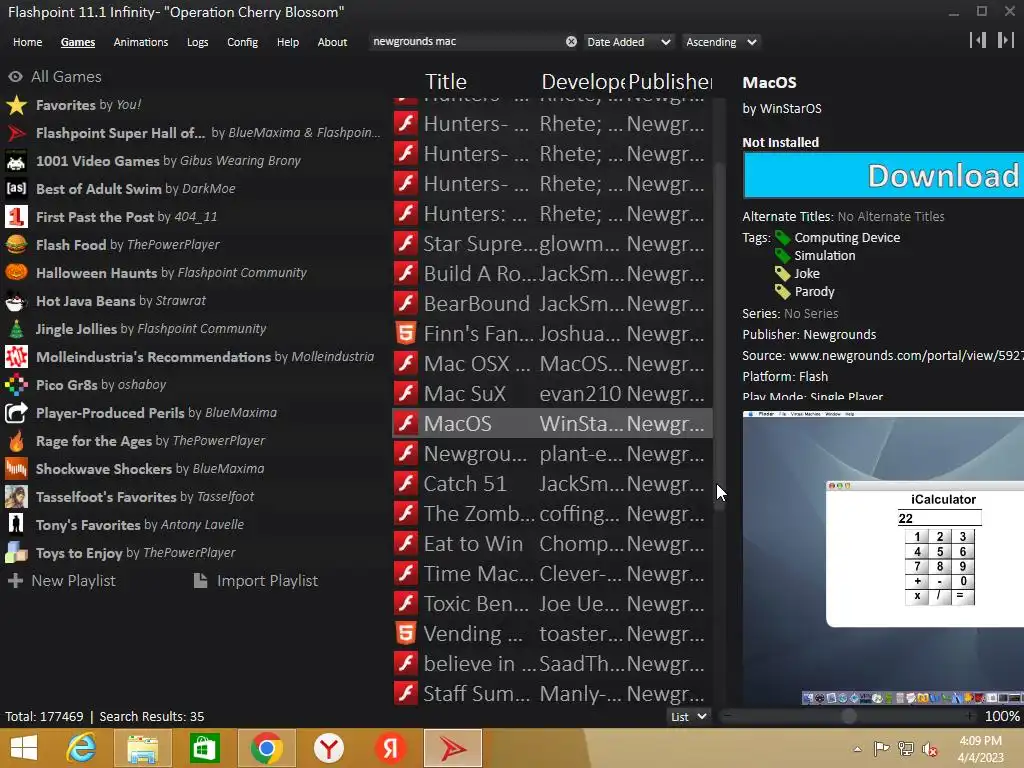Open Google Chrome from the taskbar

[x=266, y=748]
